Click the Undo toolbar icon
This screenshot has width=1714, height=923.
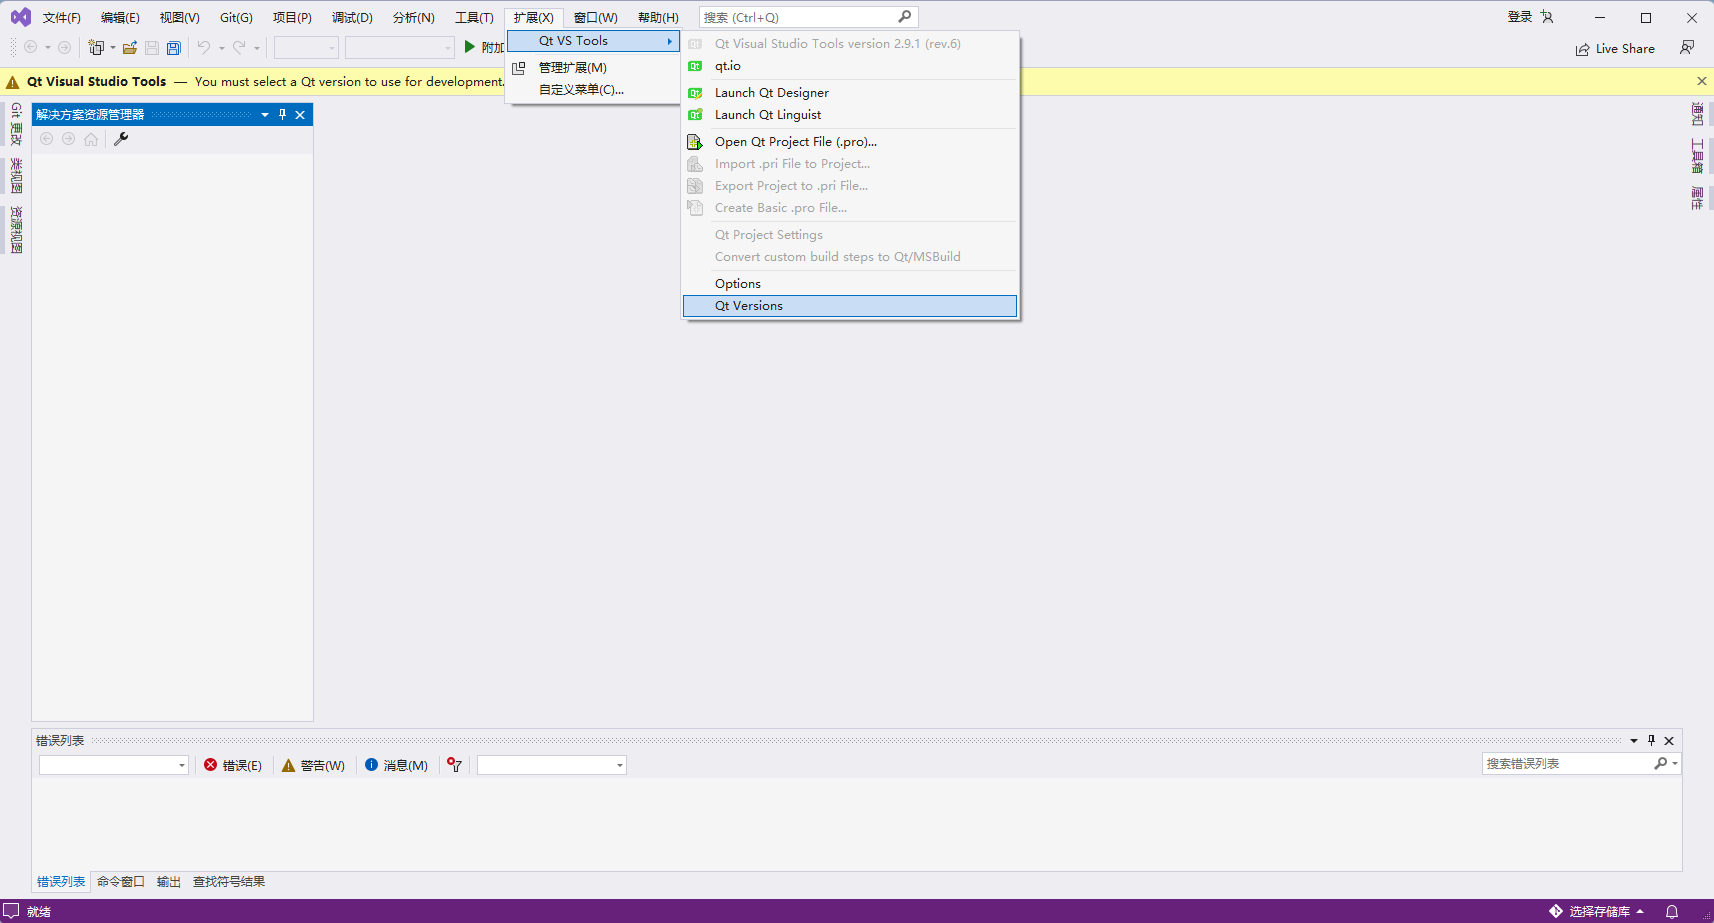[203, 47]
